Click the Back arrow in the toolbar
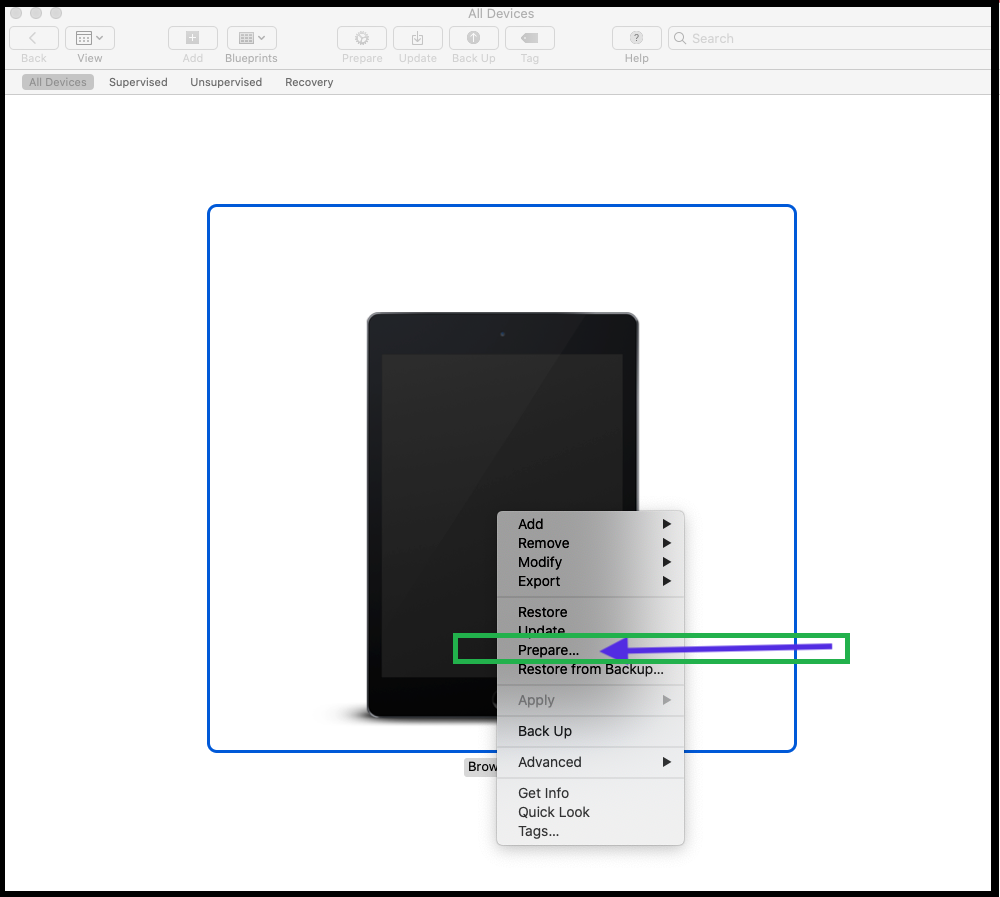The image size is (1000, 897). point(33,38)
